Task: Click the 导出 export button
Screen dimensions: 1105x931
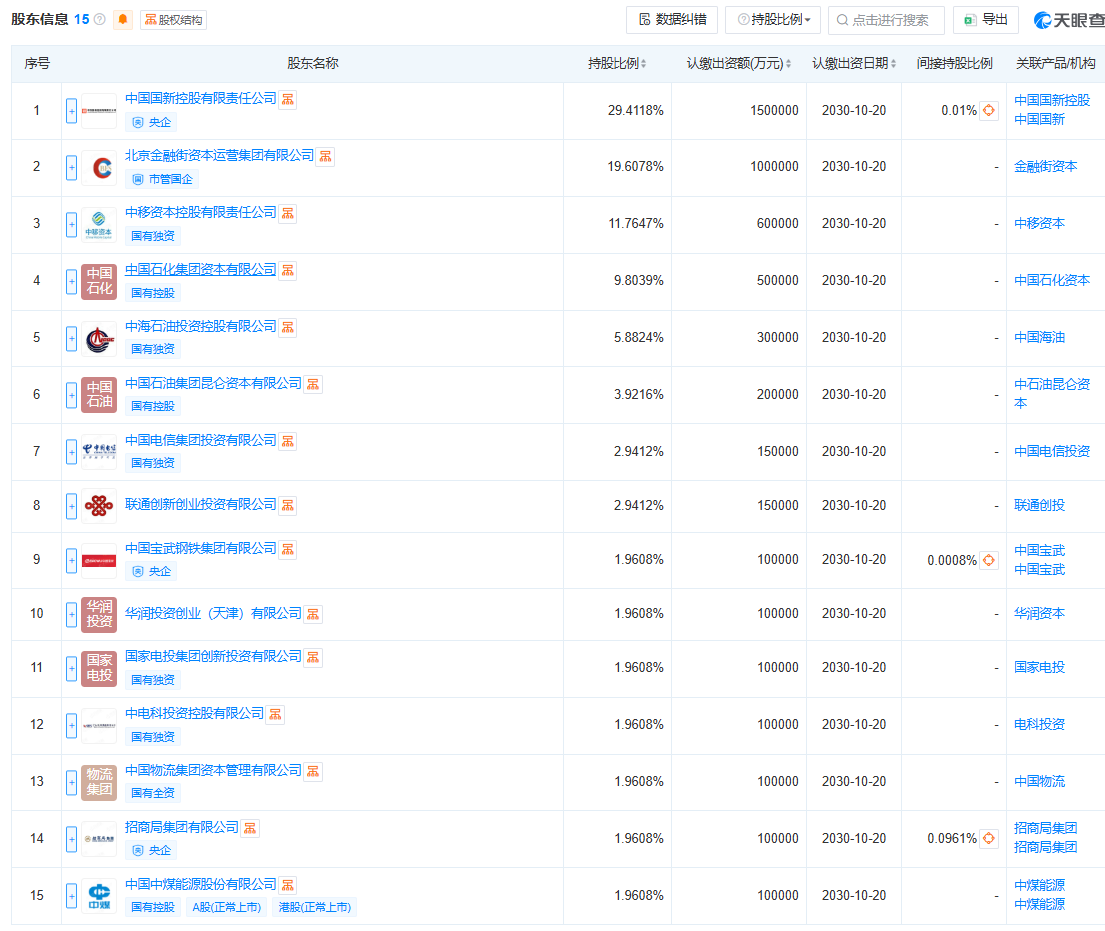Action: pos(985,19)
